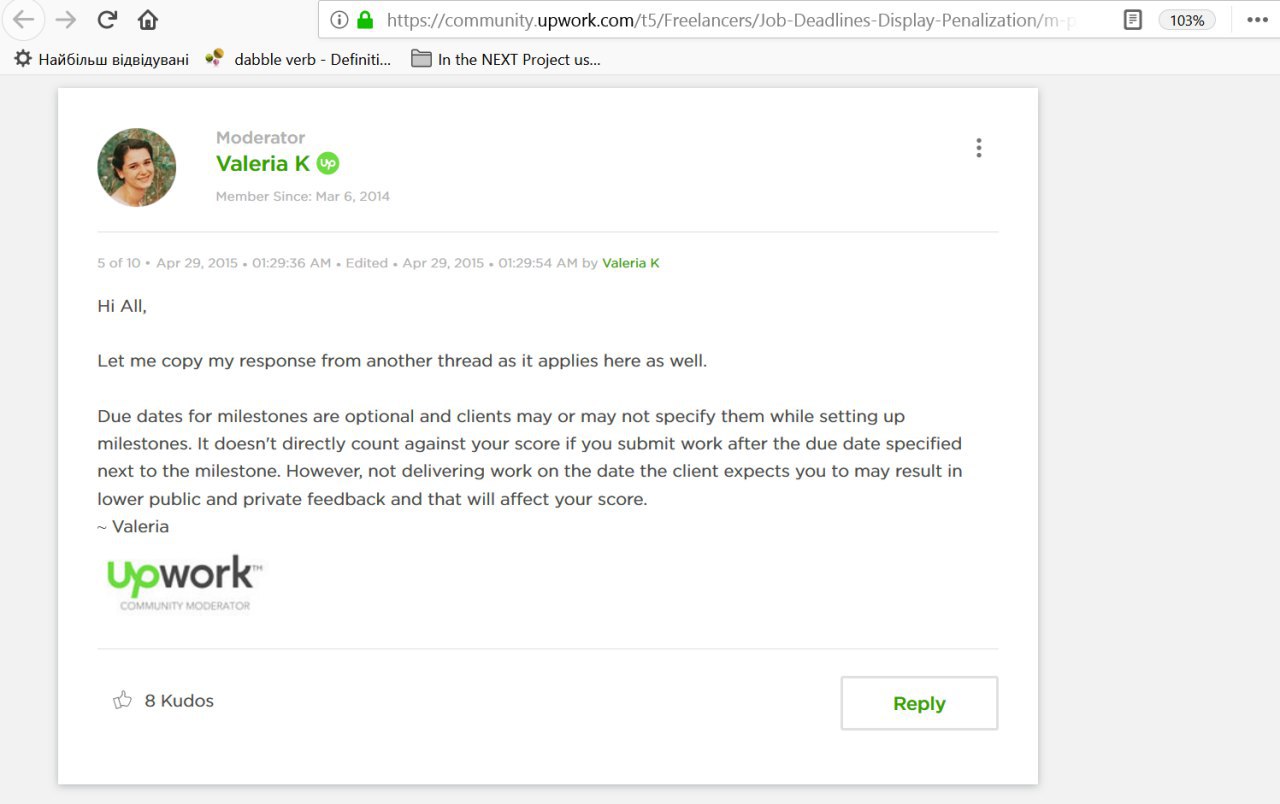Click the Valeria K link in edited line
Viewport: 1280px width, 804px height.
[630, 263]
